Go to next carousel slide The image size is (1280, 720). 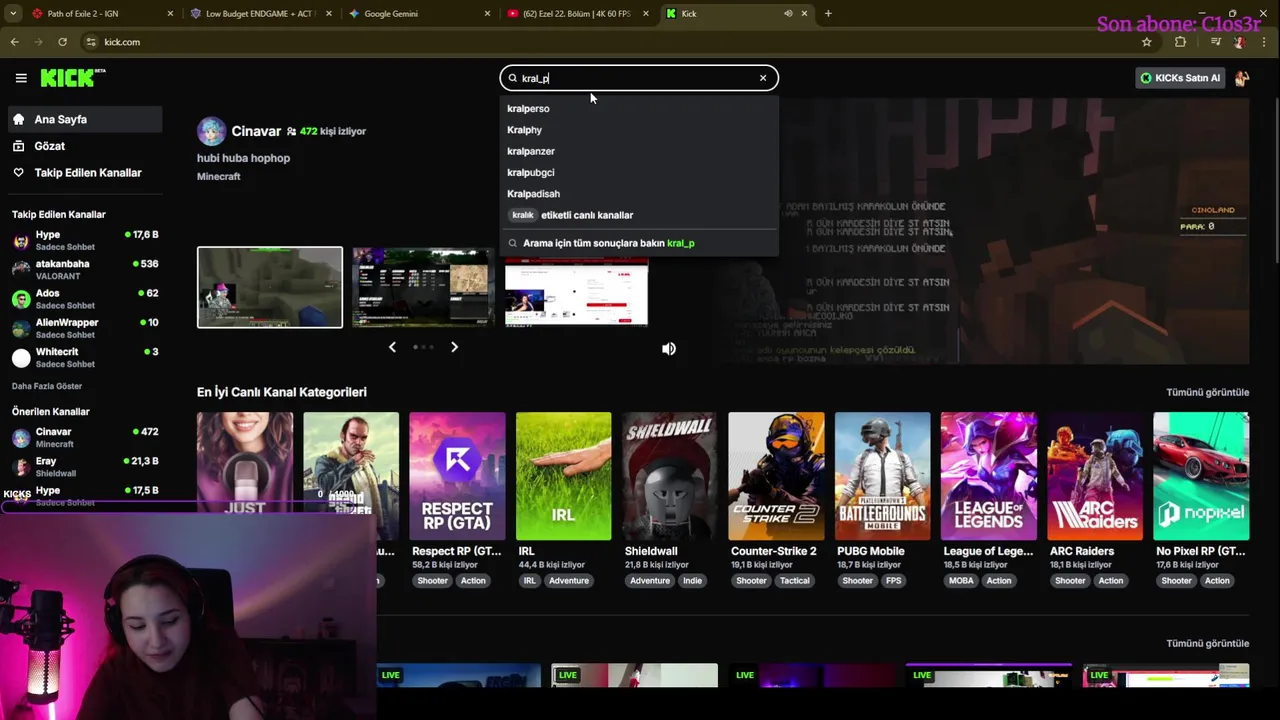point(454,347)
